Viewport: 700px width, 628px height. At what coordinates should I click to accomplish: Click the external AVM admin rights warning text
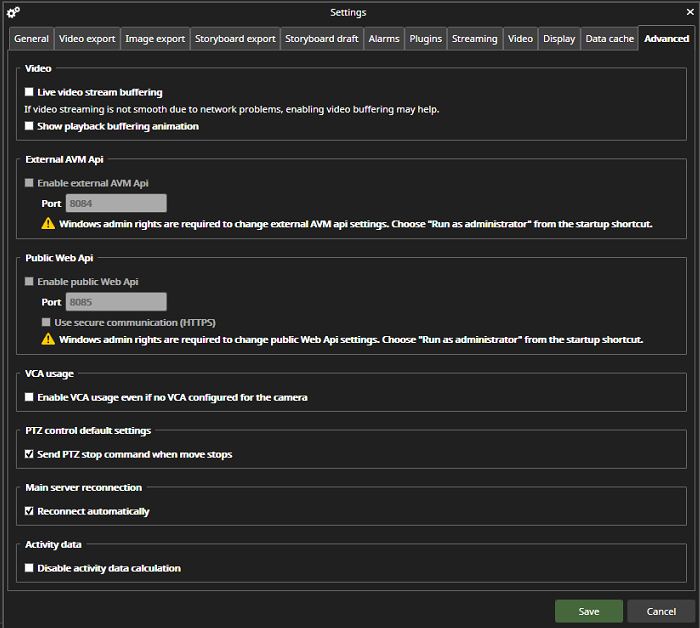(x=356, y=224)
